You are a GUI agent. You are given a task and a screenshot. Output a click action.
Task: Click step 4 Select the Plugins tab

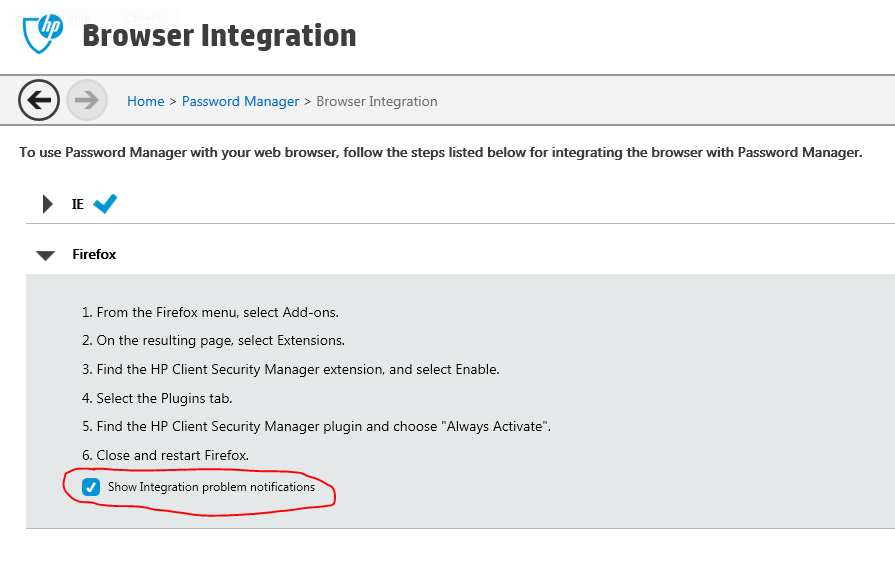coord(157,398)
